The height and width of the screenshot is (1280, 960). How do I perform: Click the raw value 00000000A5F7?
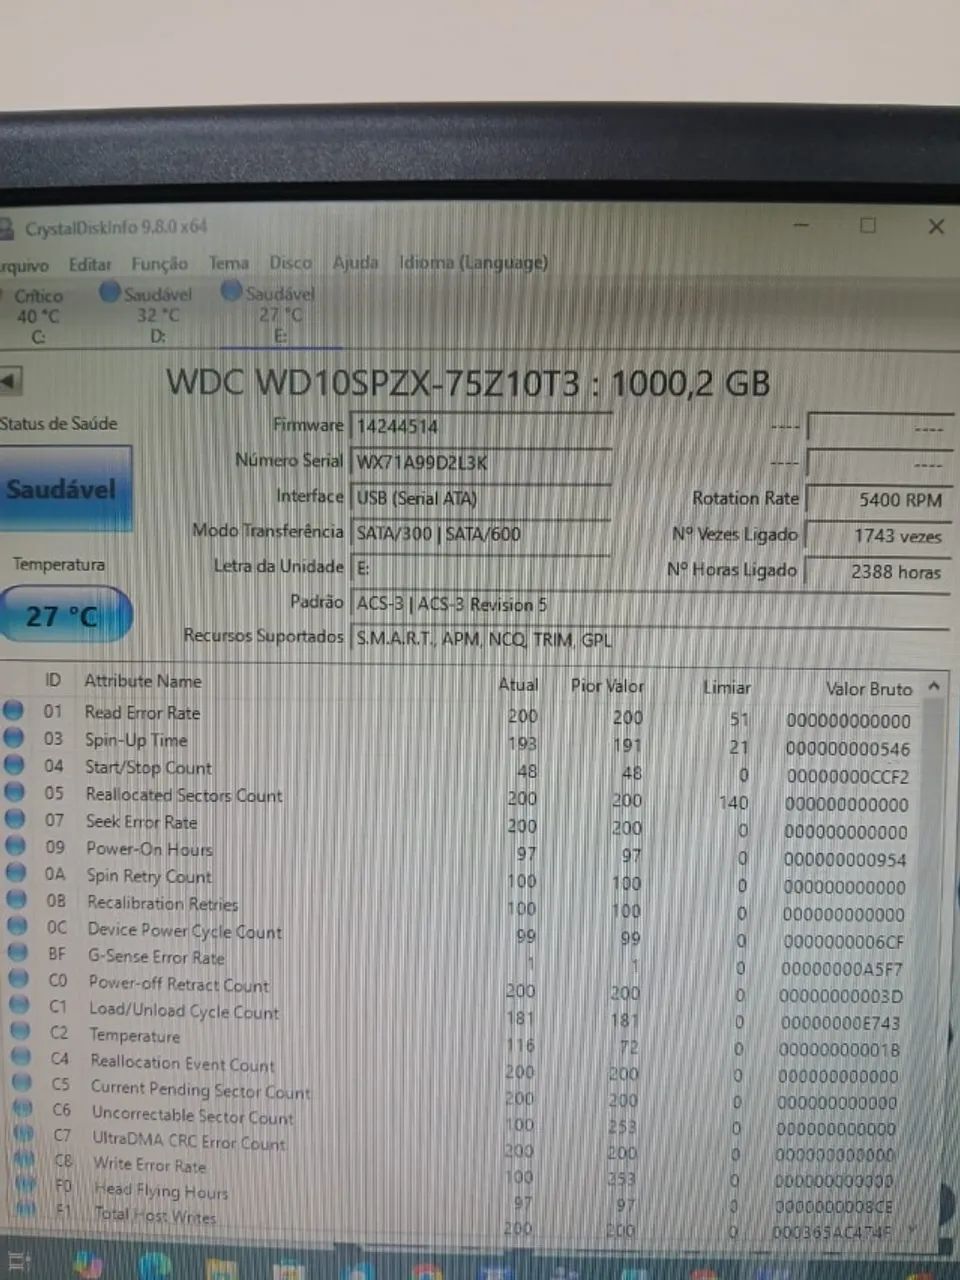tap(842, 969)
